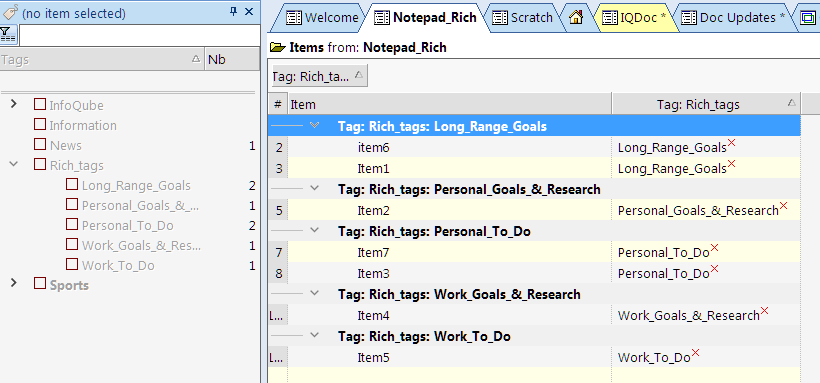Remove Work_To_Do tag from Item5

coord(696,353)
